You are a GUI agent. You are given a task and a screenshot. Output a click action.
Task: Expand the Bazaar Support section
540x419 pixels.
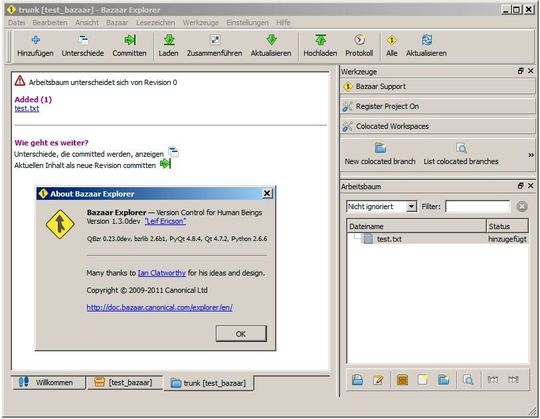[437, 86]
